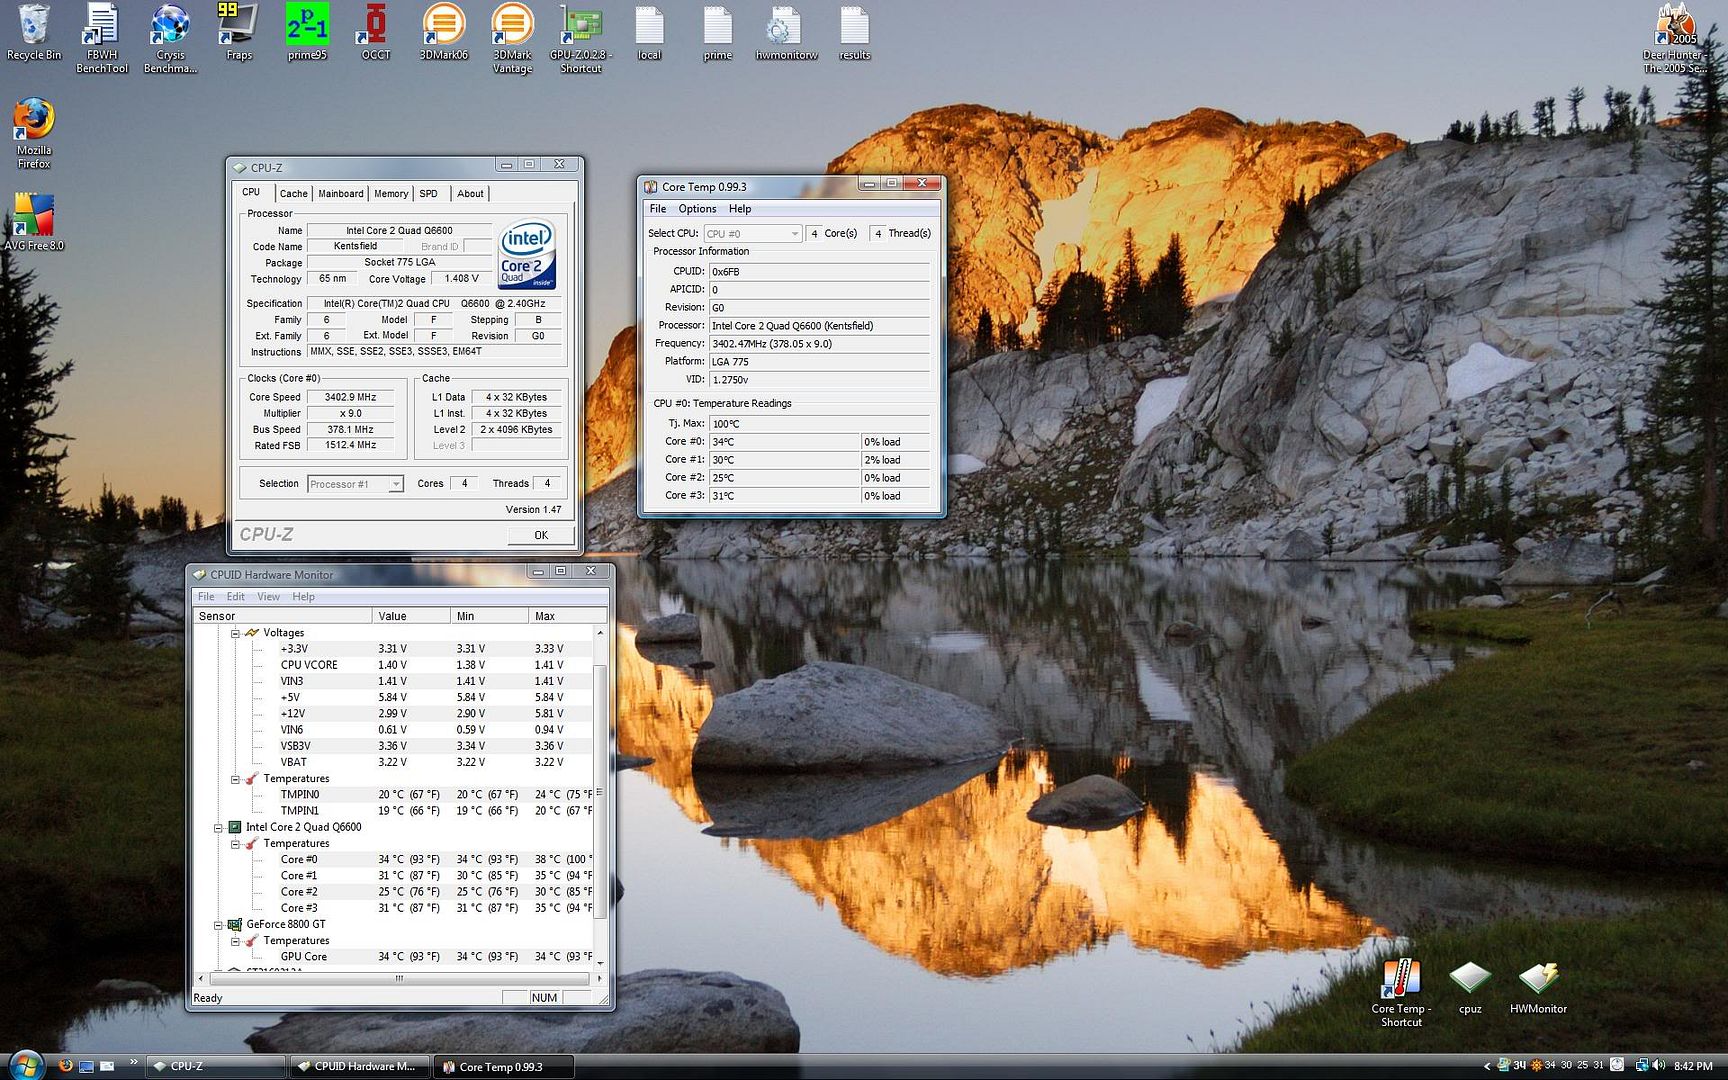This screenshot has height=1080, width=1728.
Task: Switch to Core Temp from the taskbar
Action: (x=503, y=1067)
